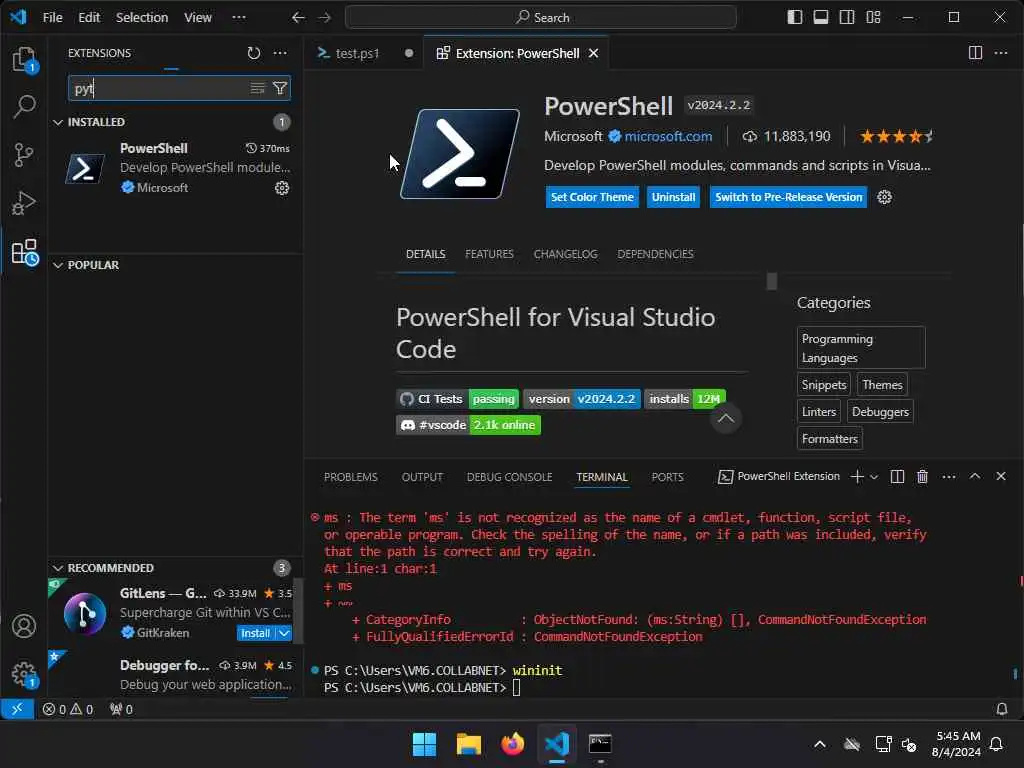Image resolution: width=1024 pixels, height=768 pixels.
Task: Open Firefox from the taskbar
Action: click(513, 744)
